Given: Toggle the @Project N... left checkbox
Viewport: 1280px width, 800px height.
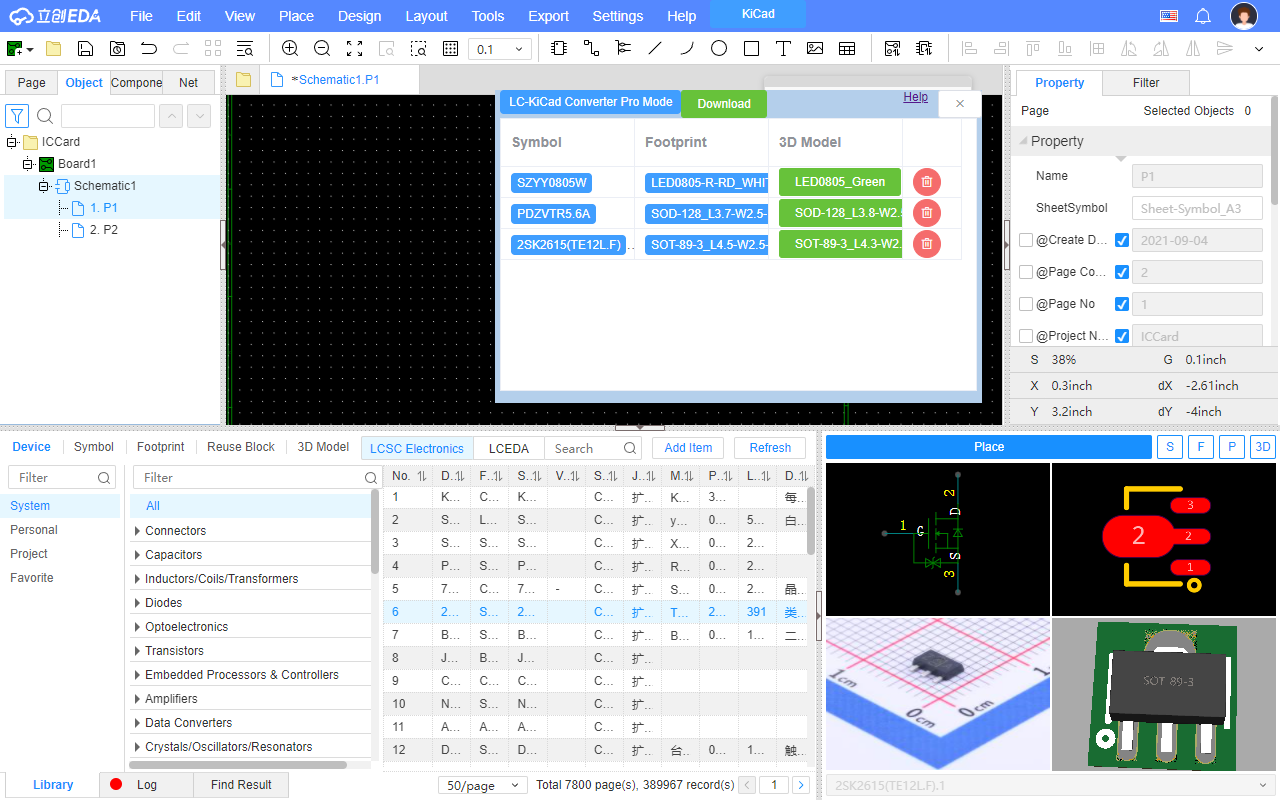Looking at the screenshot, I should point(1026,336).
